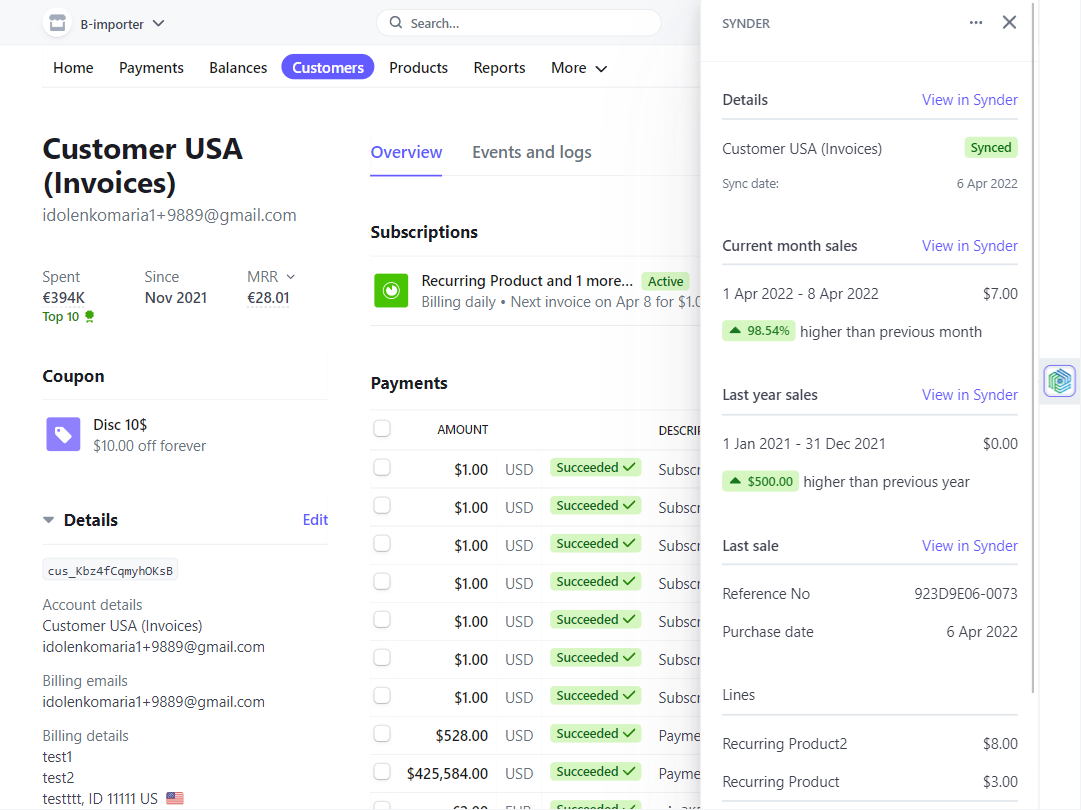Click the search magnifier icon

[396, 23]
